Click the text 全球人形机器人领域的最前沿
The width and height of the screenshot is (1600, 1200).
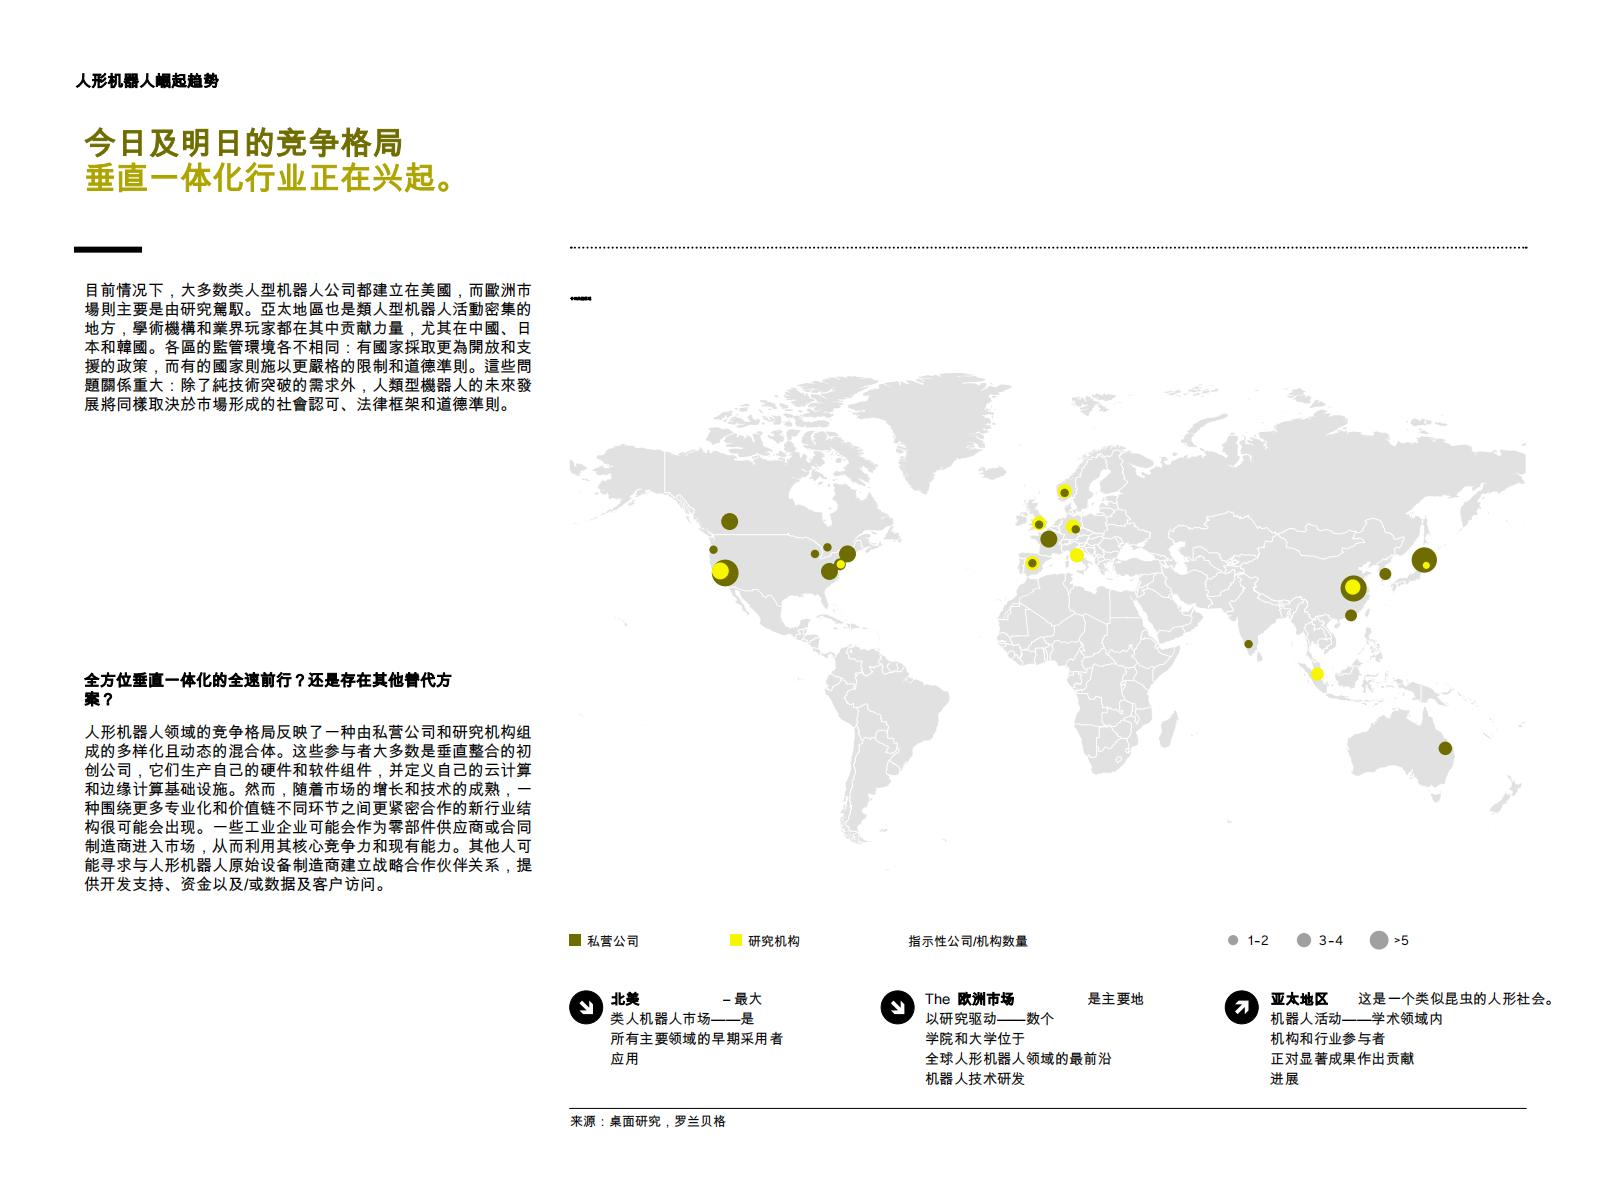pyautogui.click(x=1018, y=1059)
